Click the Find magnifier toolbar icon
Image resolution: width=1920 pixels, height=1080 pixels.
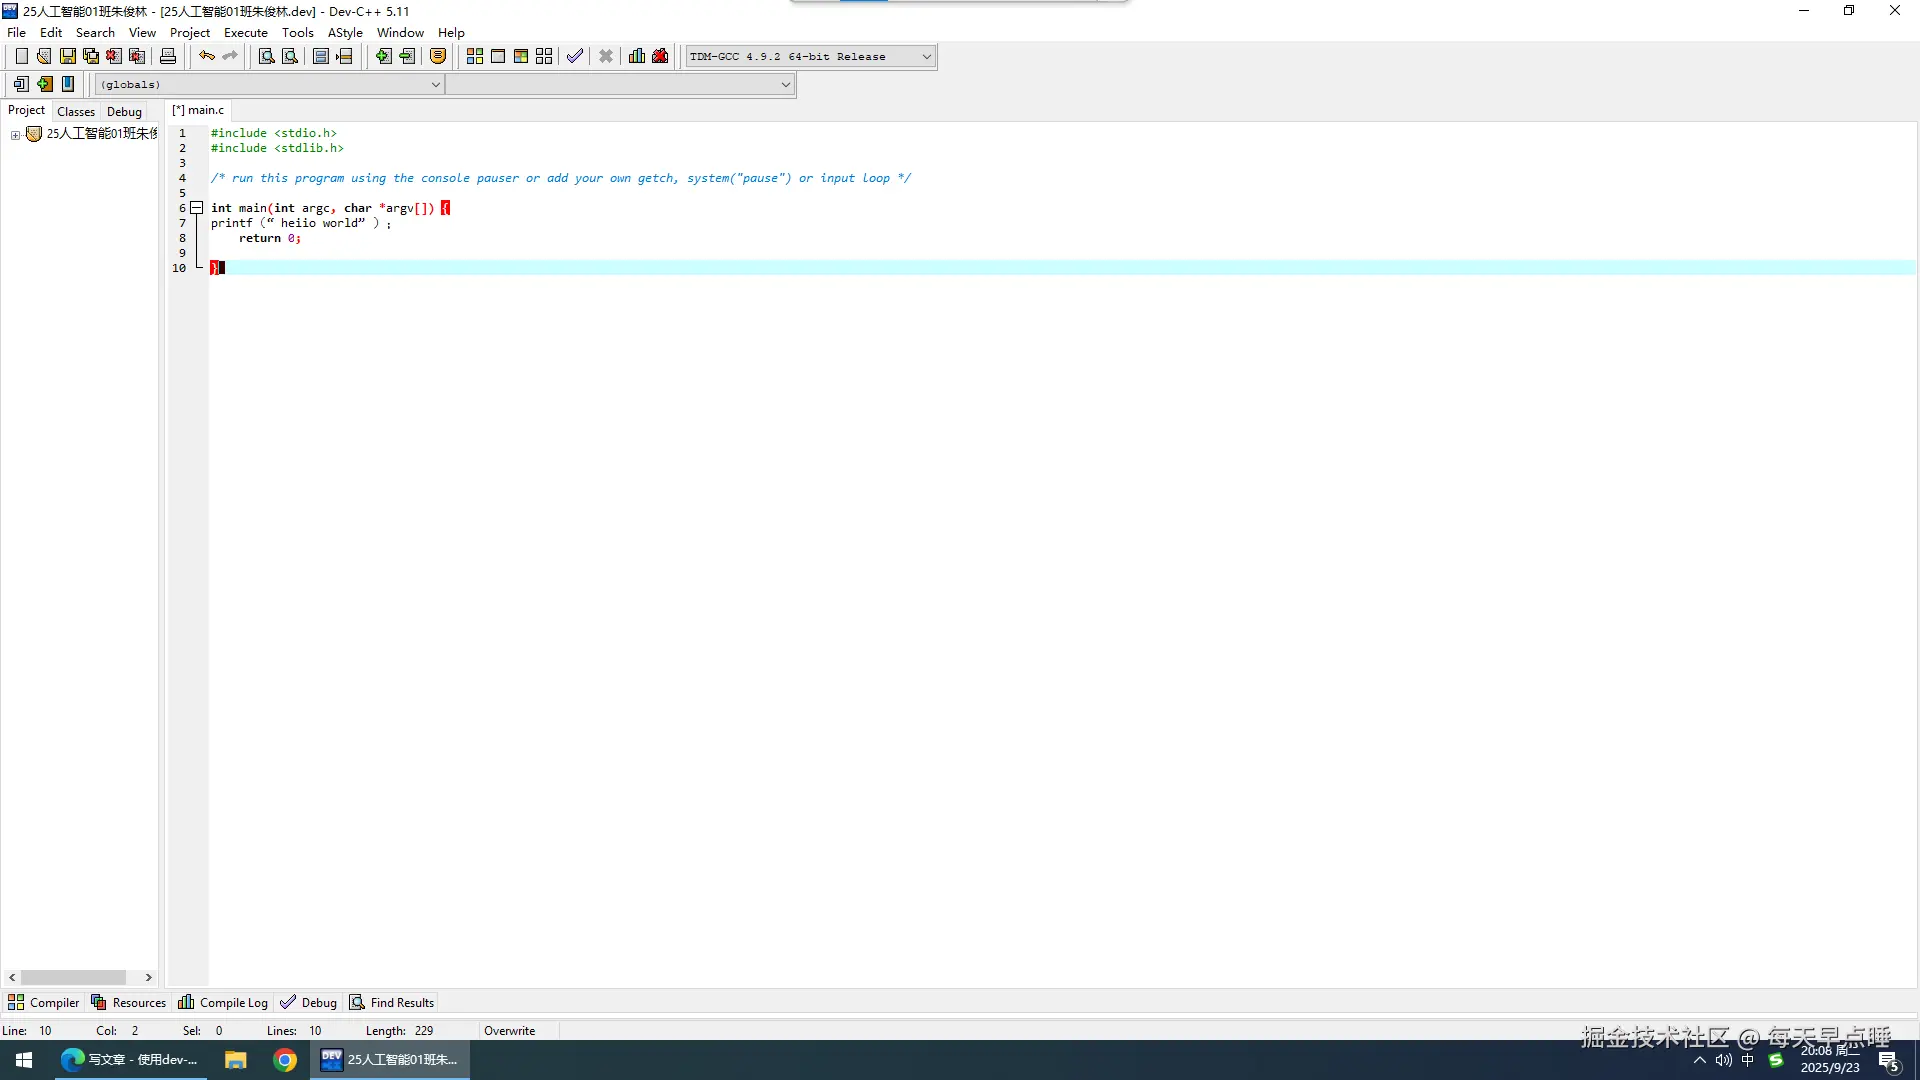266,57
